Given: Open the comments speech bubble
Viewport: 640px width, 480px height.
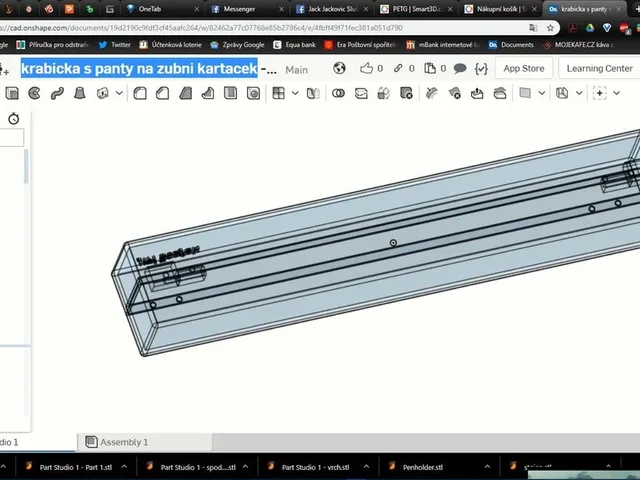Looking at the screenshot, I should tap(460, 69).
